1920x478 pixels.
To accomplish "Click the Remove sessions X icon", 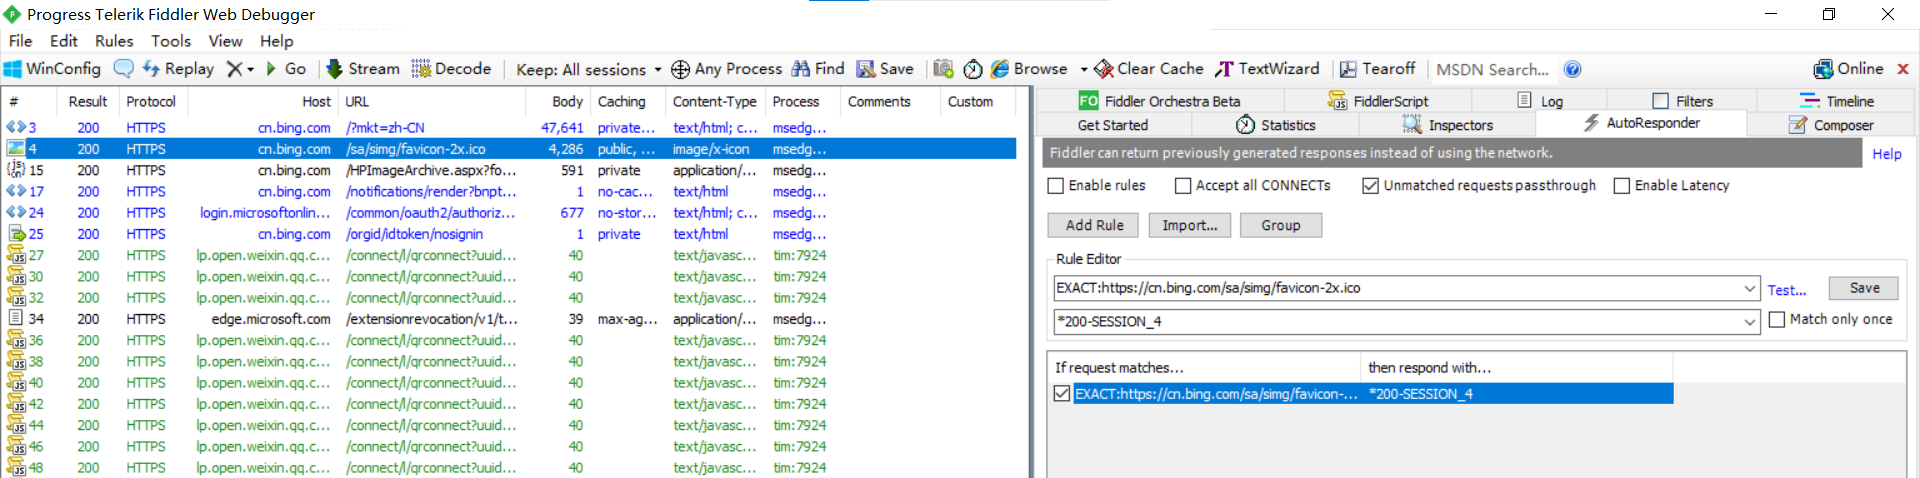I will [x=234, y=69].
